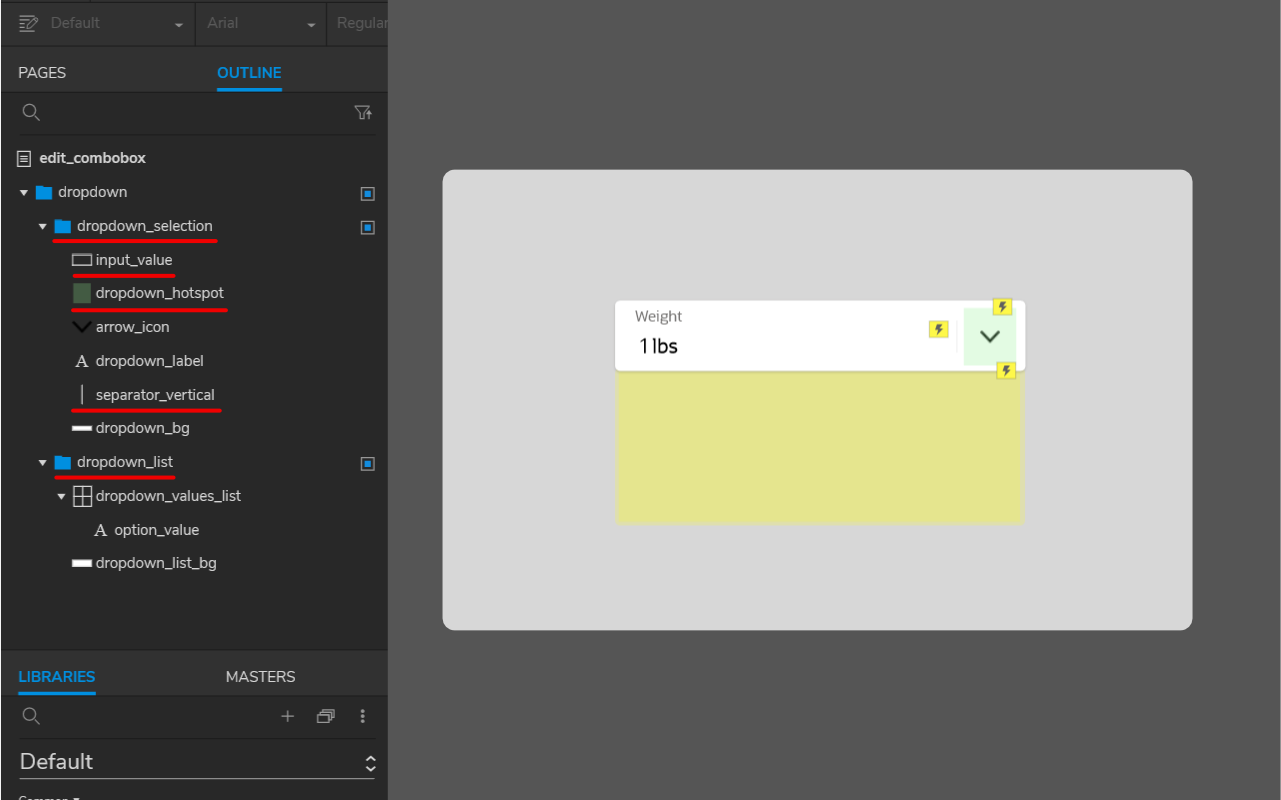Click the 1 lbs value field on canvas
The height and width of the screenshot is (800, 1281).
click(659, 347)
